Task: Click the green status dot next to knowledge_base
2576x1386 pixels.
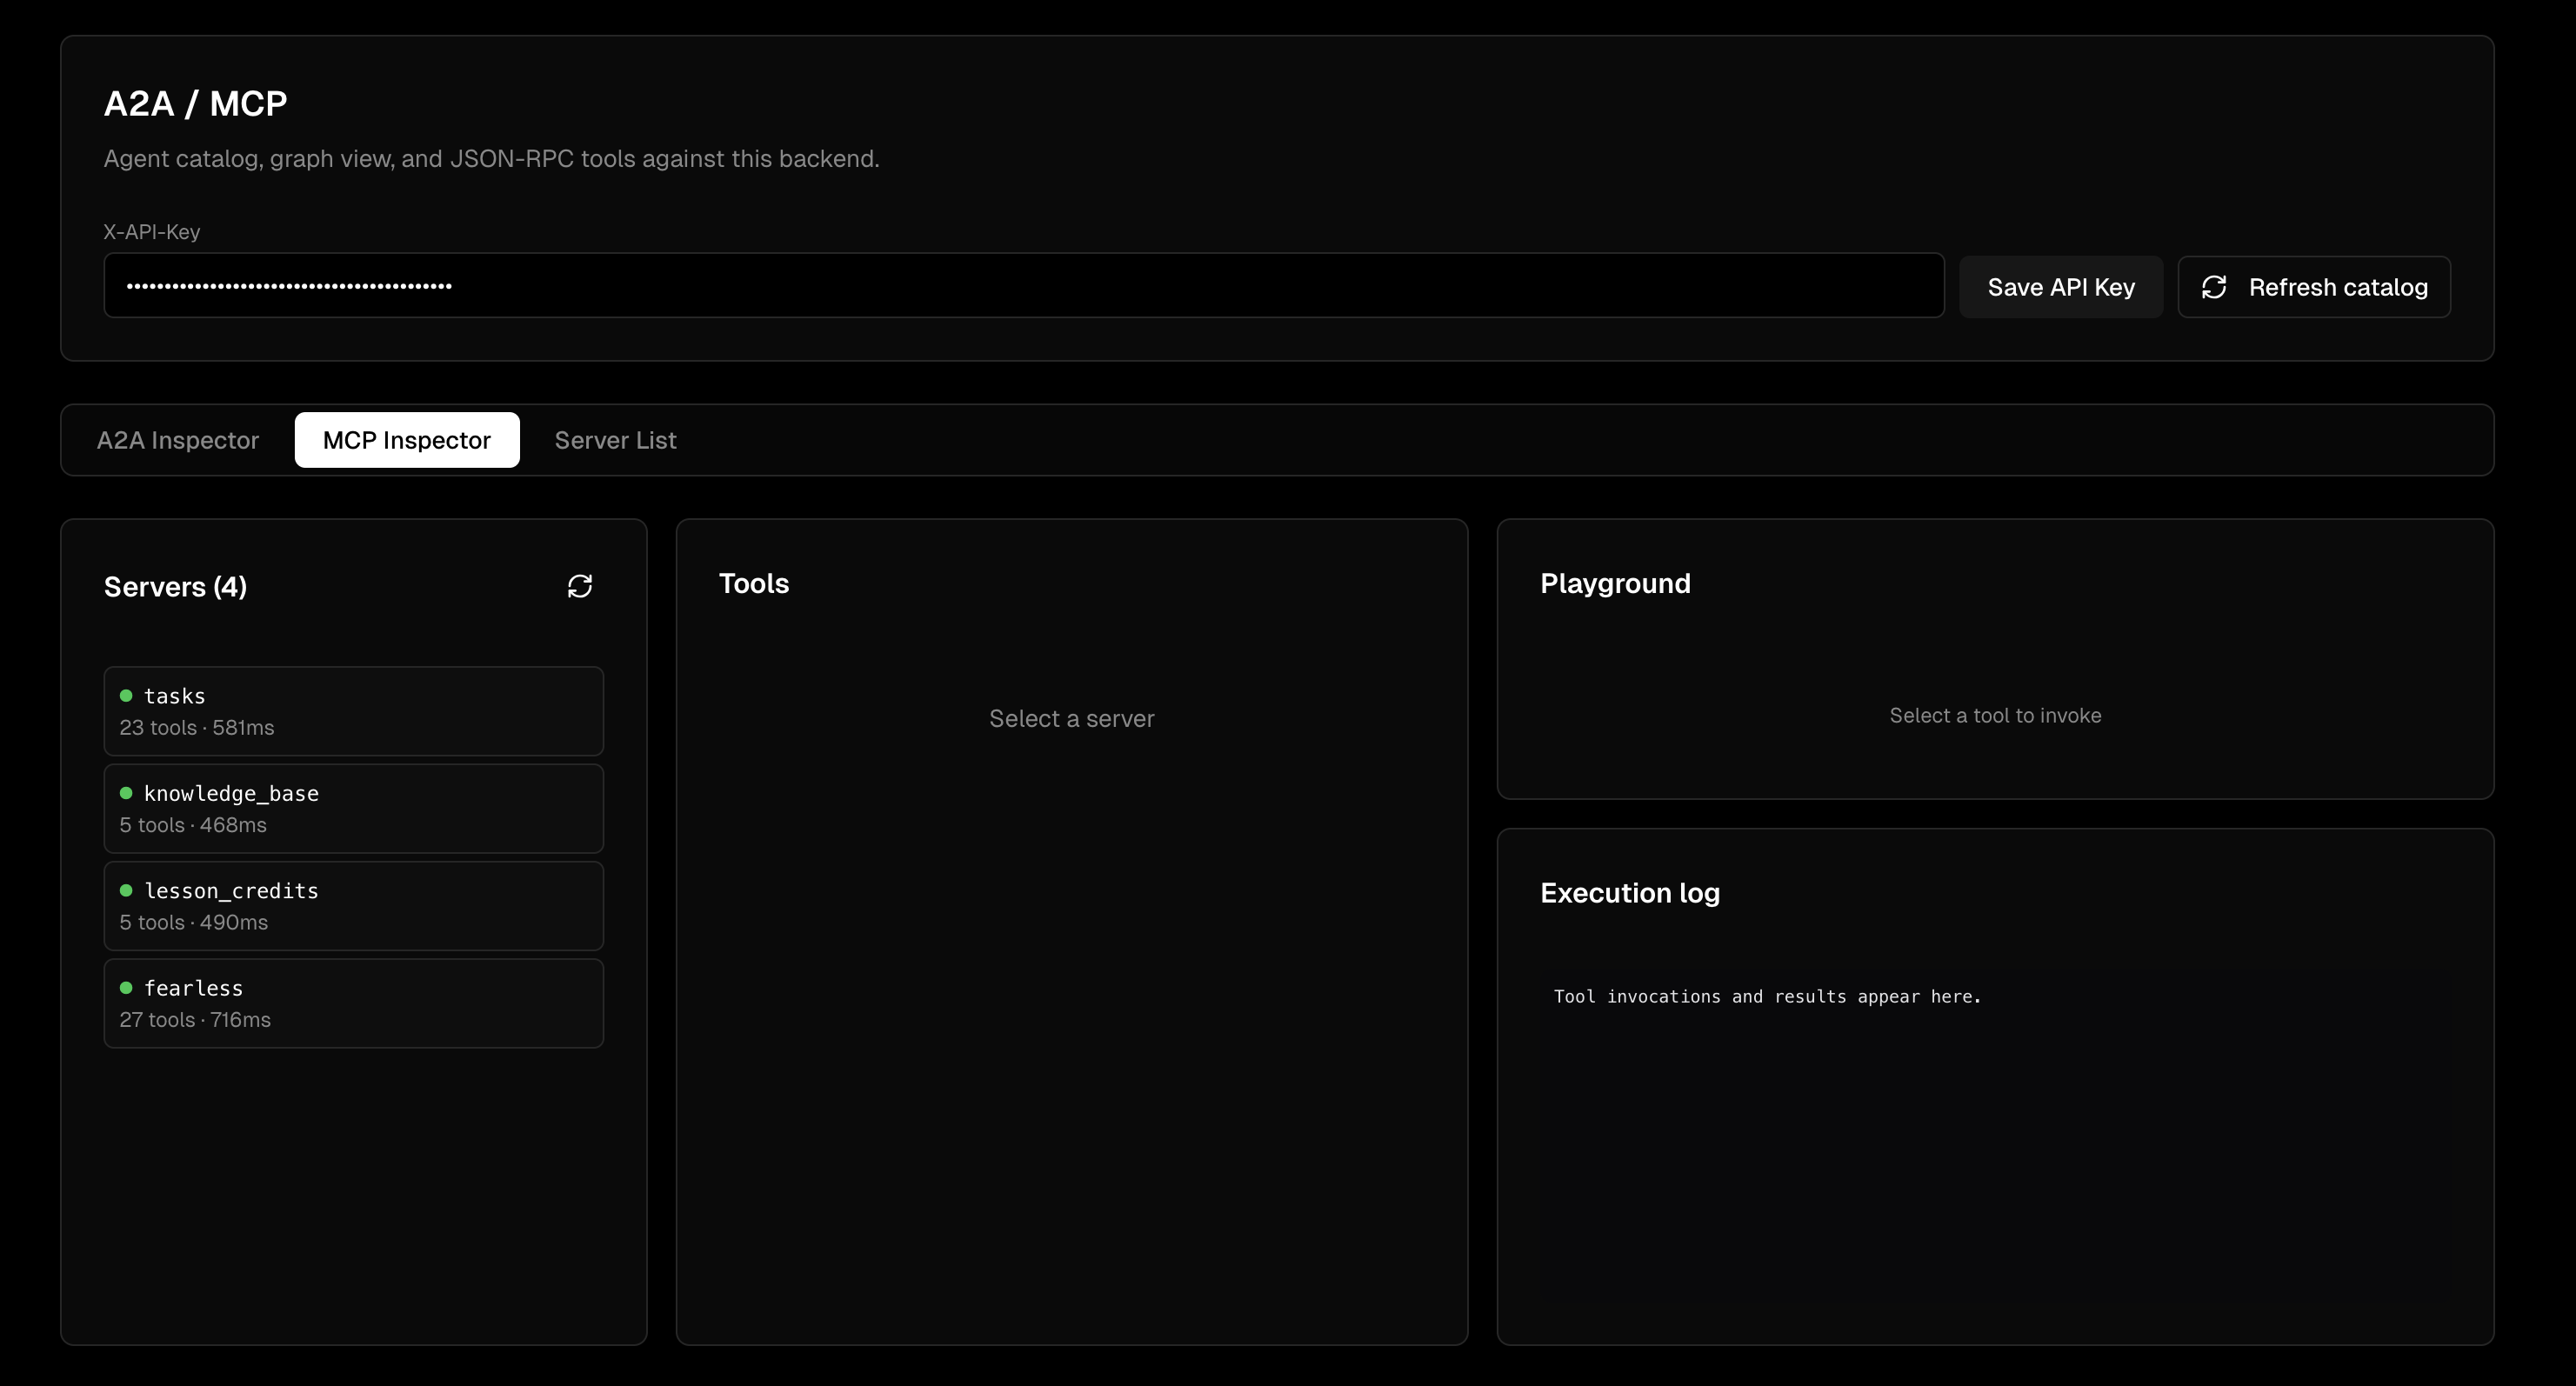Action: pyautogui.click(x=126, y=793)
